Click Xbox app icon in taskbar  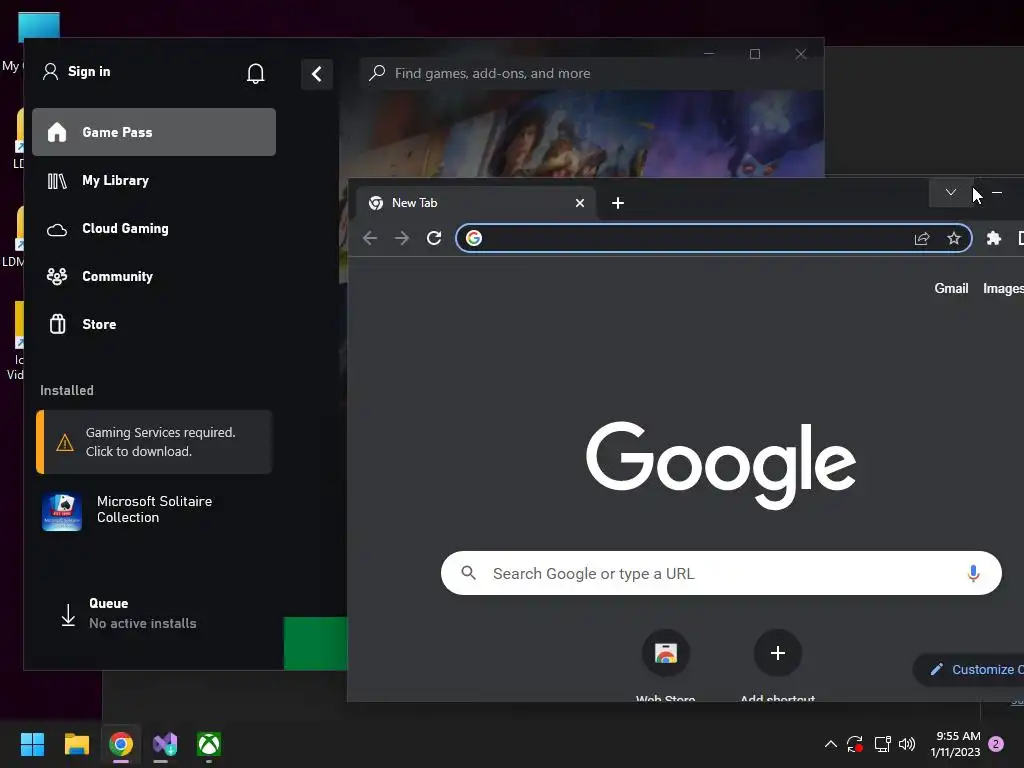209,744
